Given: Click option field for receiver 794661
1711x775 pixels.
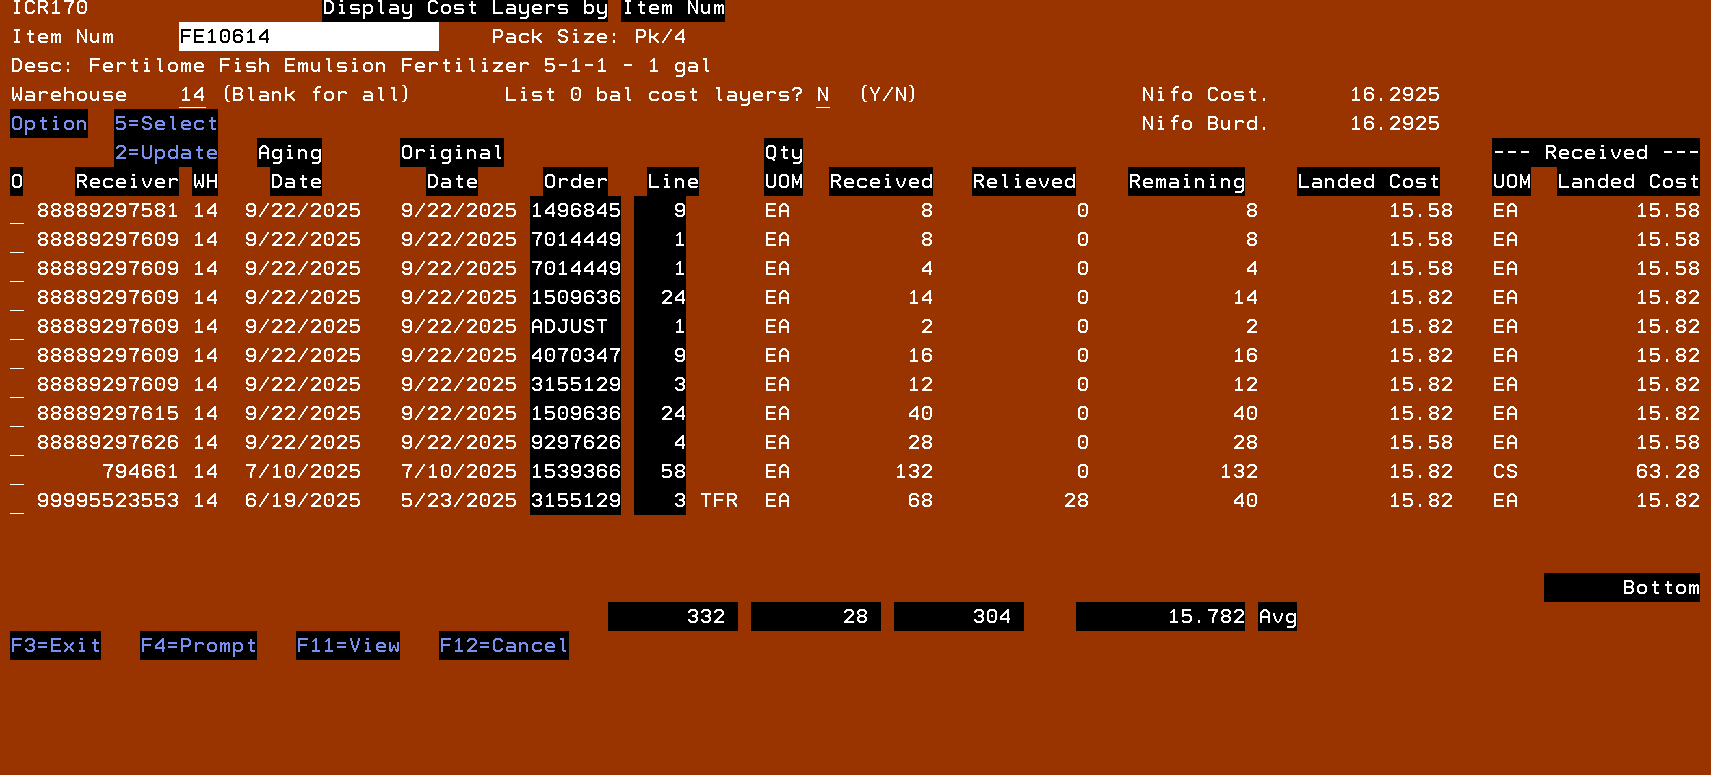Looking at the screenshot, I should tap(17, 473).
